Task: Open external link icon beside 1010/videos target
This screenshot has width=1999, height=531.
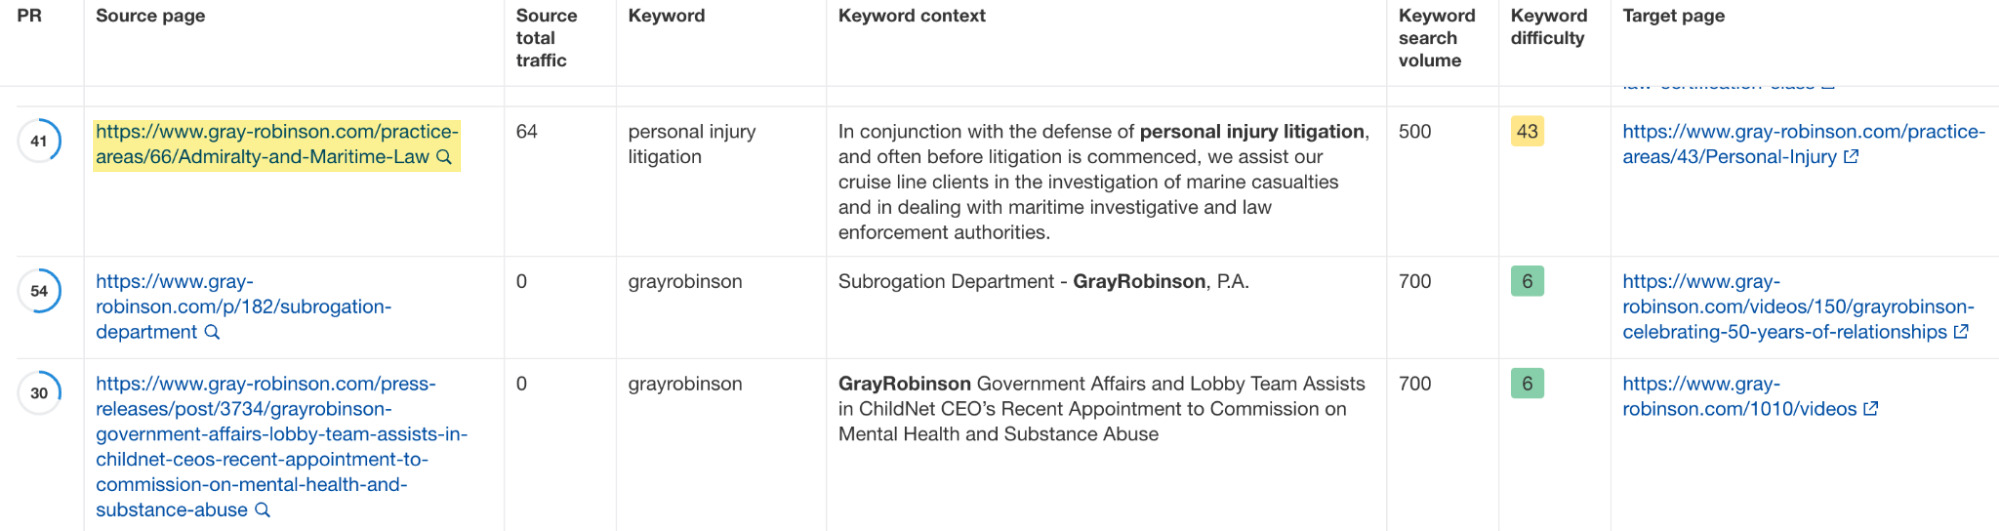Action: 1871,409
